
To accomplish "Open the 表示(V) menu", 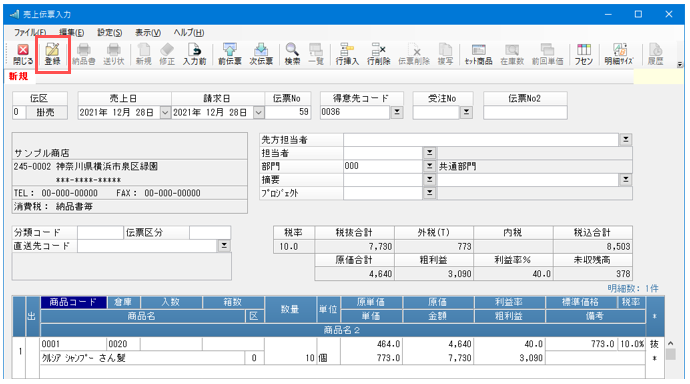I will coord(148,33).
